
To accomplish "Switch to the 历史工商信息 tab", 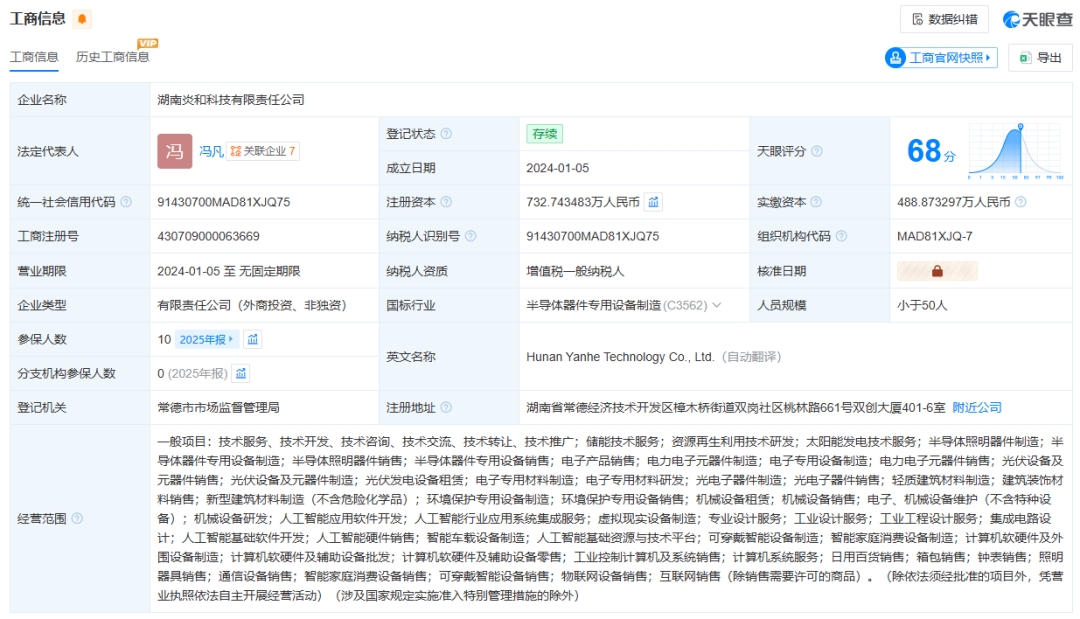I will coord(112,57).
